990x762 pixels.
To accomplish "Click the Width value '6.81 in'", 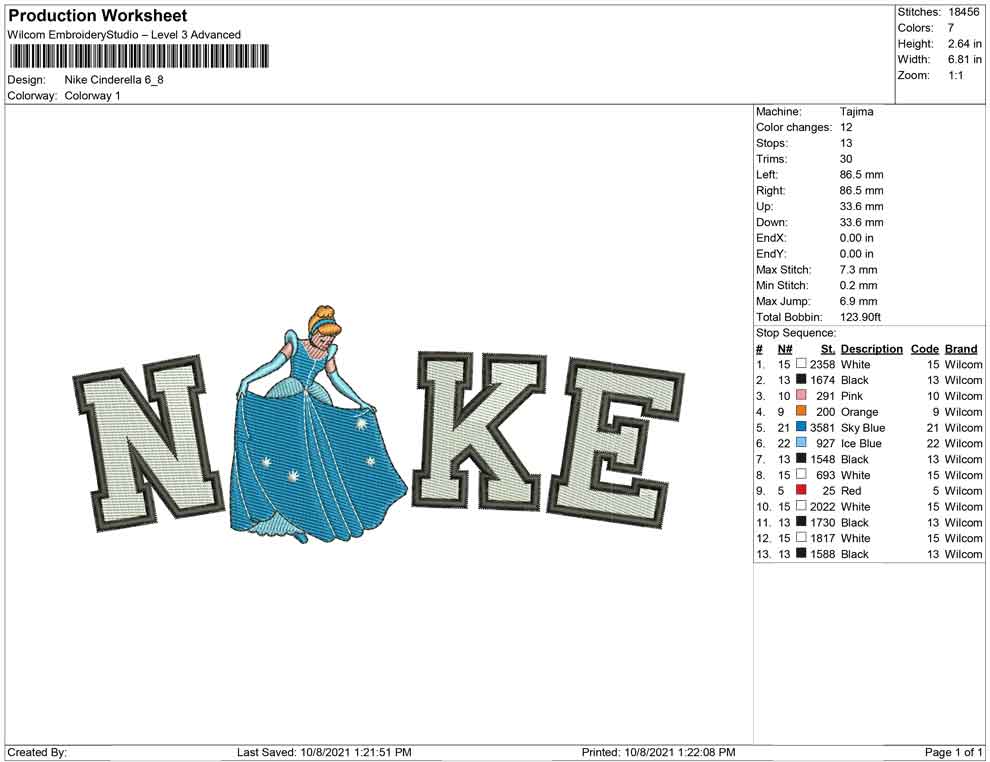I will (x=964, y=59).
